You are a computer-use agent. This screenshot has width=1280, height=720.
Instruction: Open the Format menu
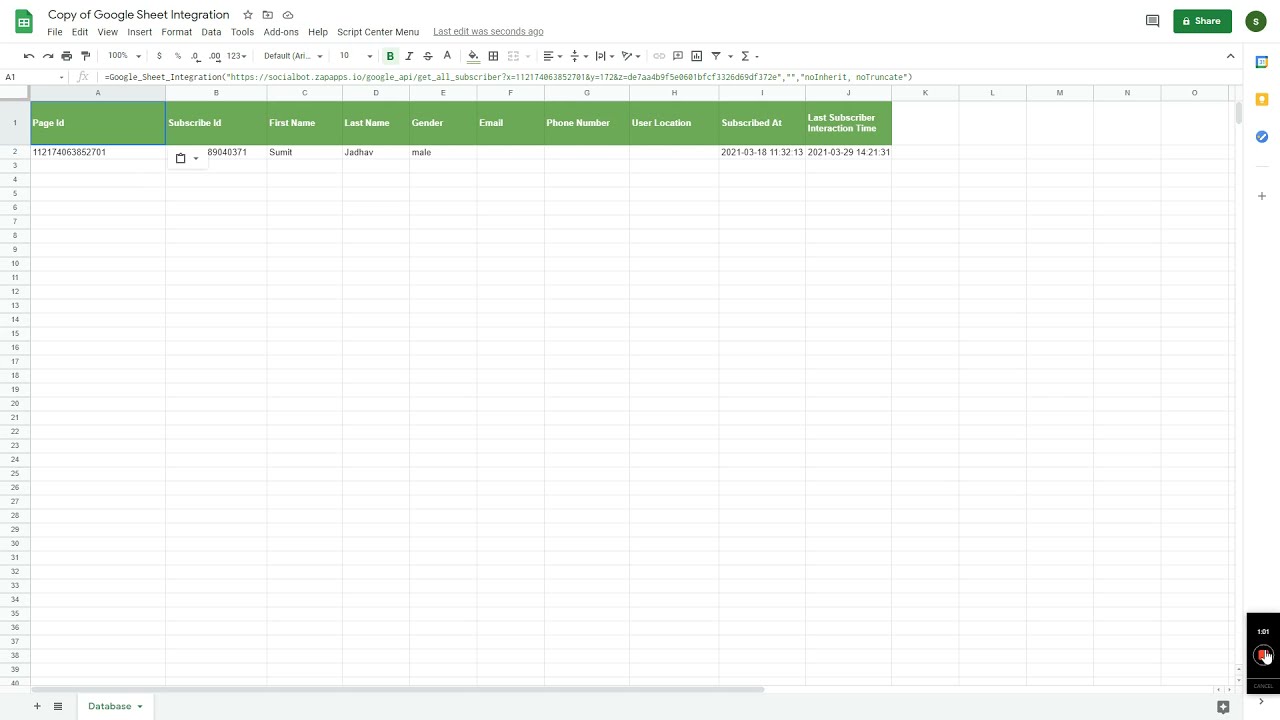point(176,32)
